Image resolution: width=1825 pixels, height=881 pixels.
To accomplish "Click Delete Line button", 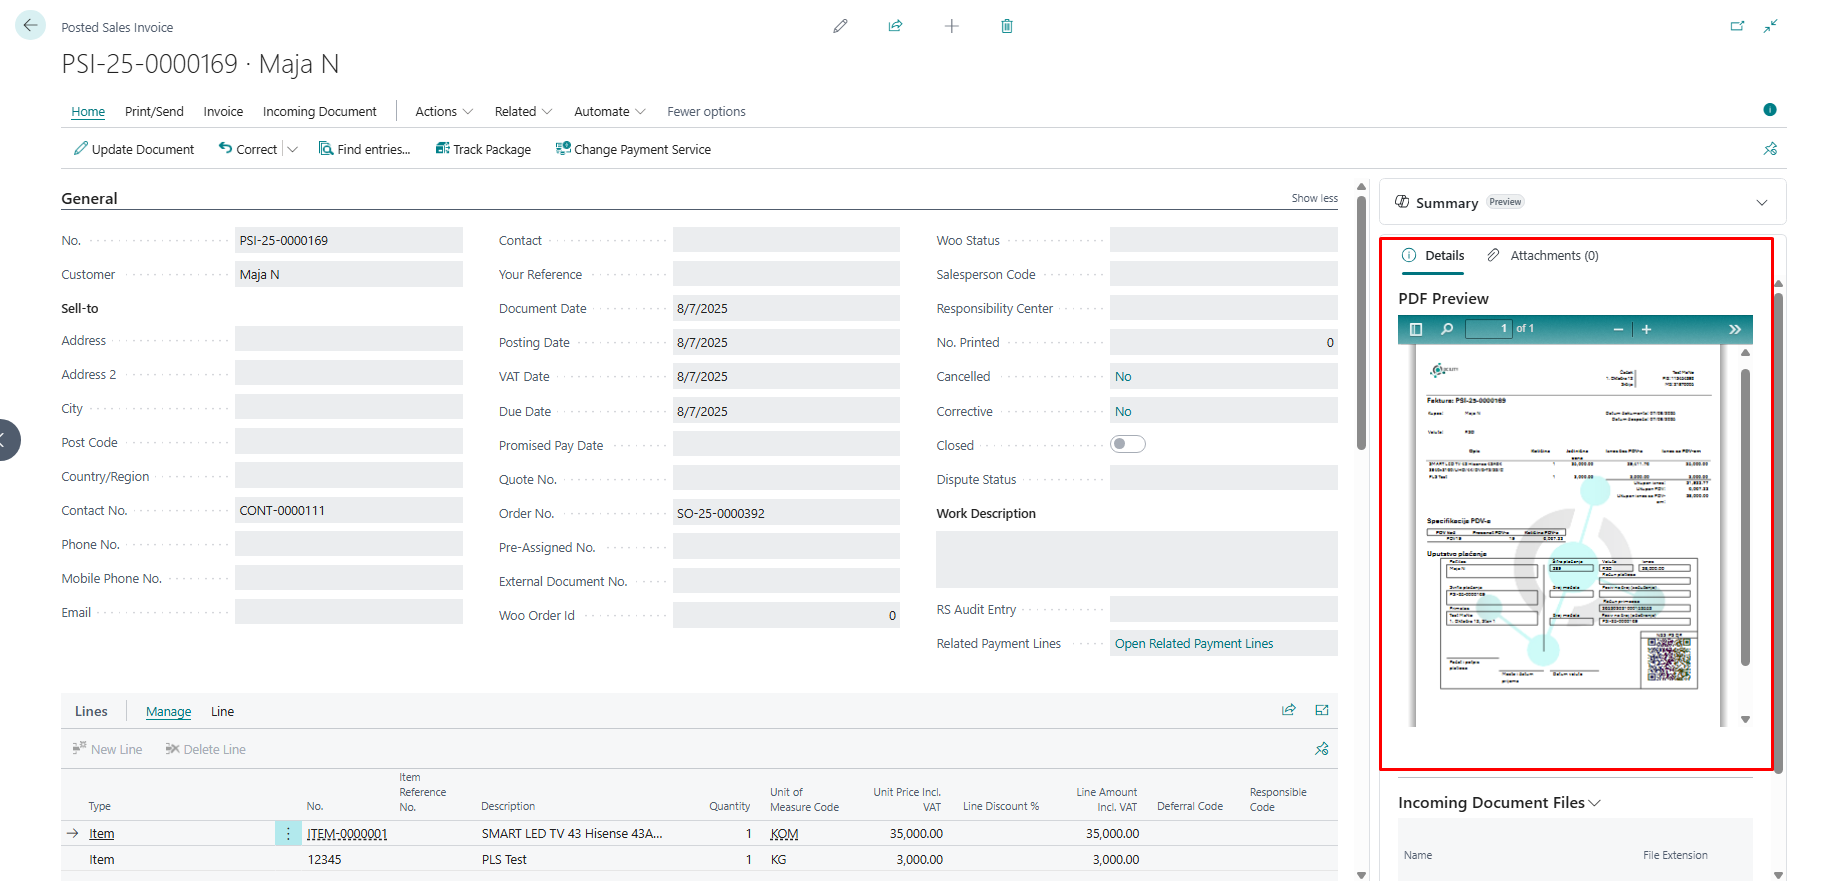I will [x=205, y=749].
